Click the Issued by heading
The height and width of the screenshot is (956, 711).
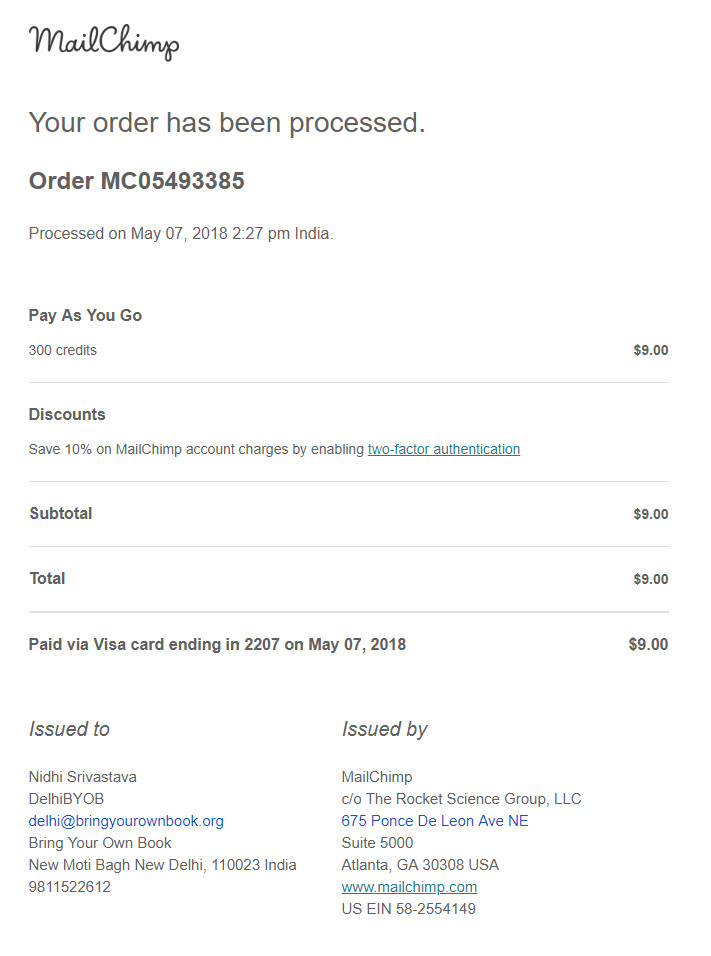click(x=385, y=729)
